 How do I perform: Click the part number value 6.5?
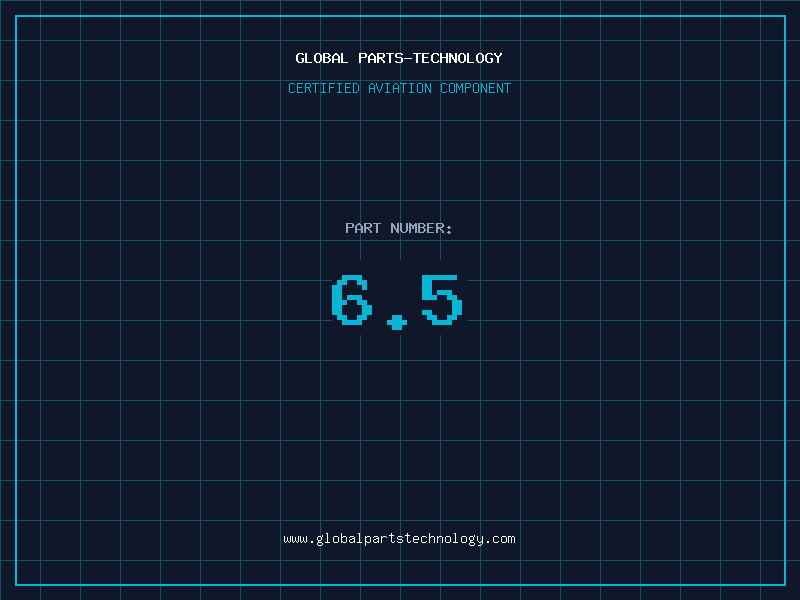point(397,302)
